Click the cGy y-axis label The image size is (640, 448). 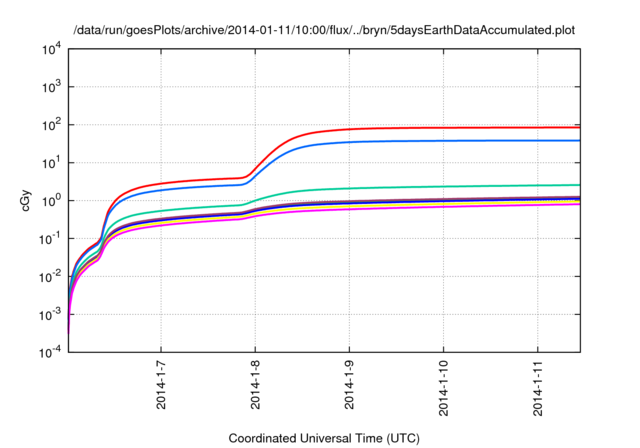tap(27, 200)
